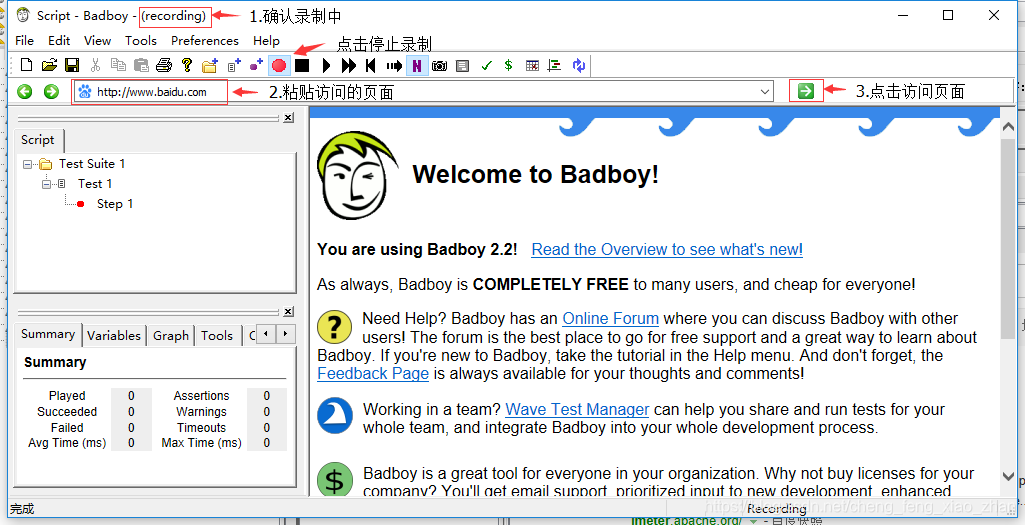Create a new script with New icon
Screen dimensions: 1025x525
pos(26,65)
